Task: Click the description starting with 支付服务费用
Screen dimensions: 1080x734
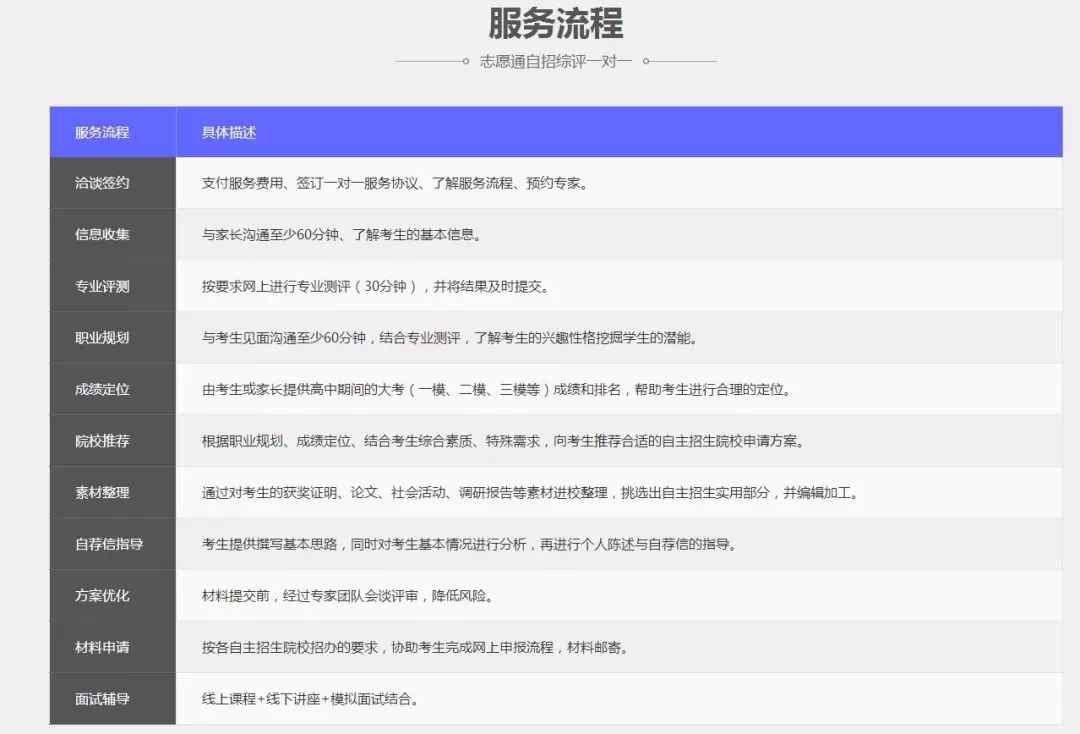Action: coord(395,183)
